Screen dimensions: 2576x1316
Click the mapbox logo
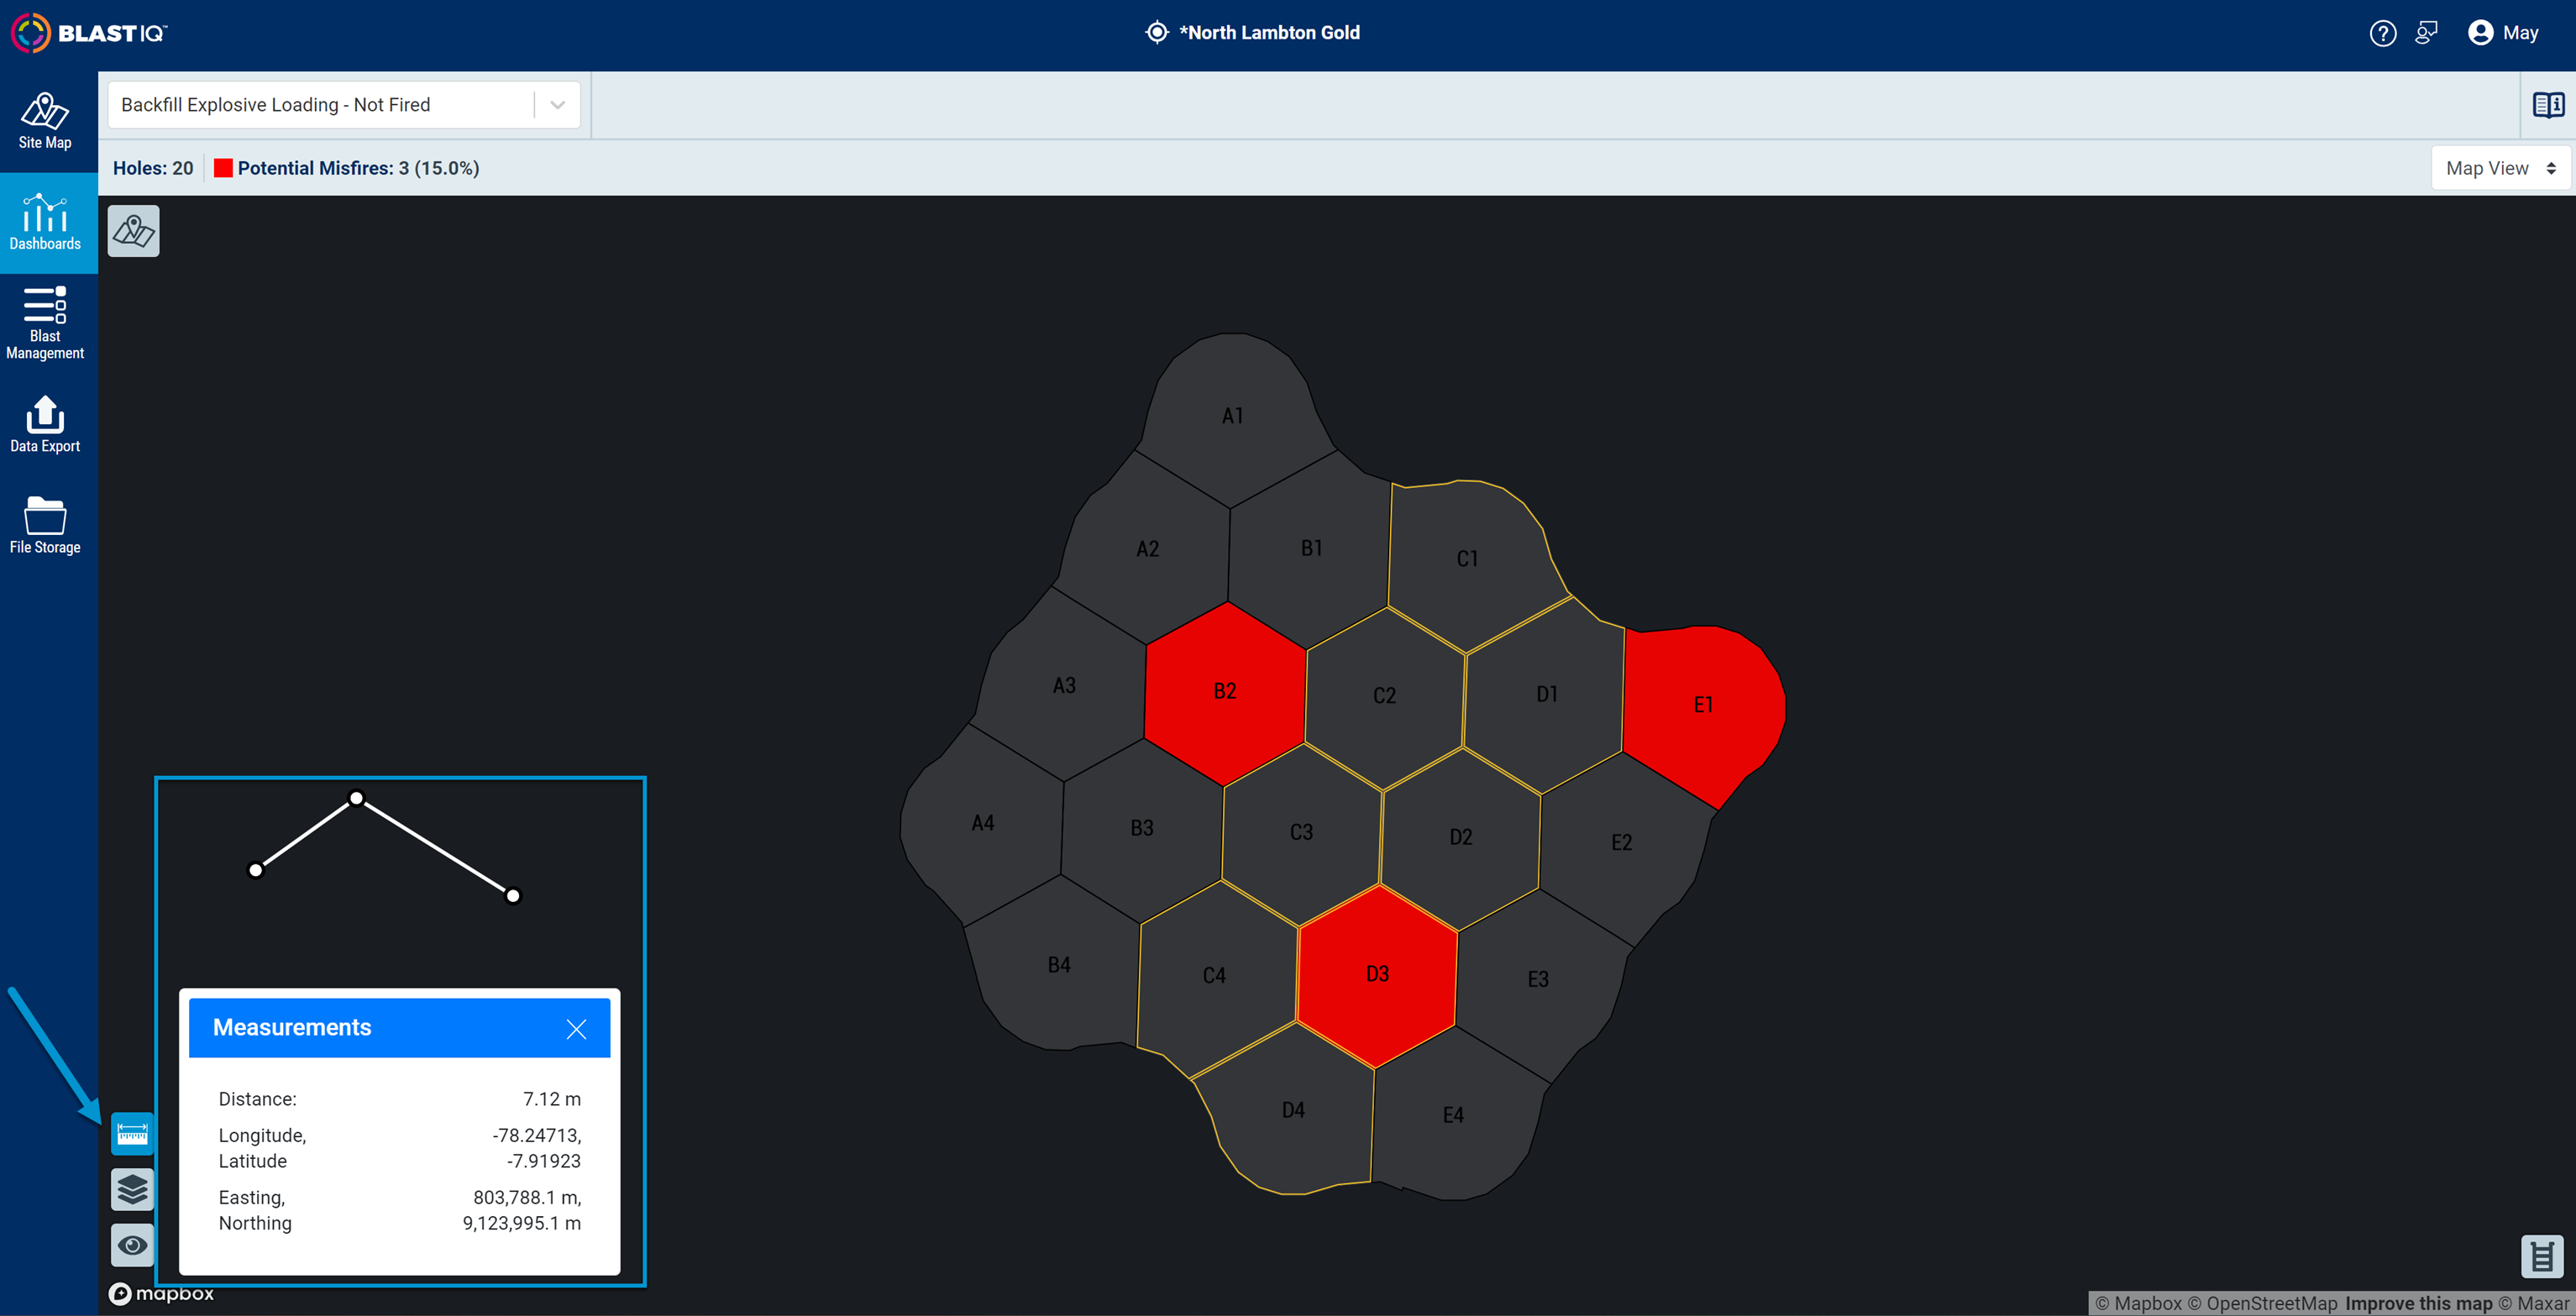click(x=161, y=1294)
